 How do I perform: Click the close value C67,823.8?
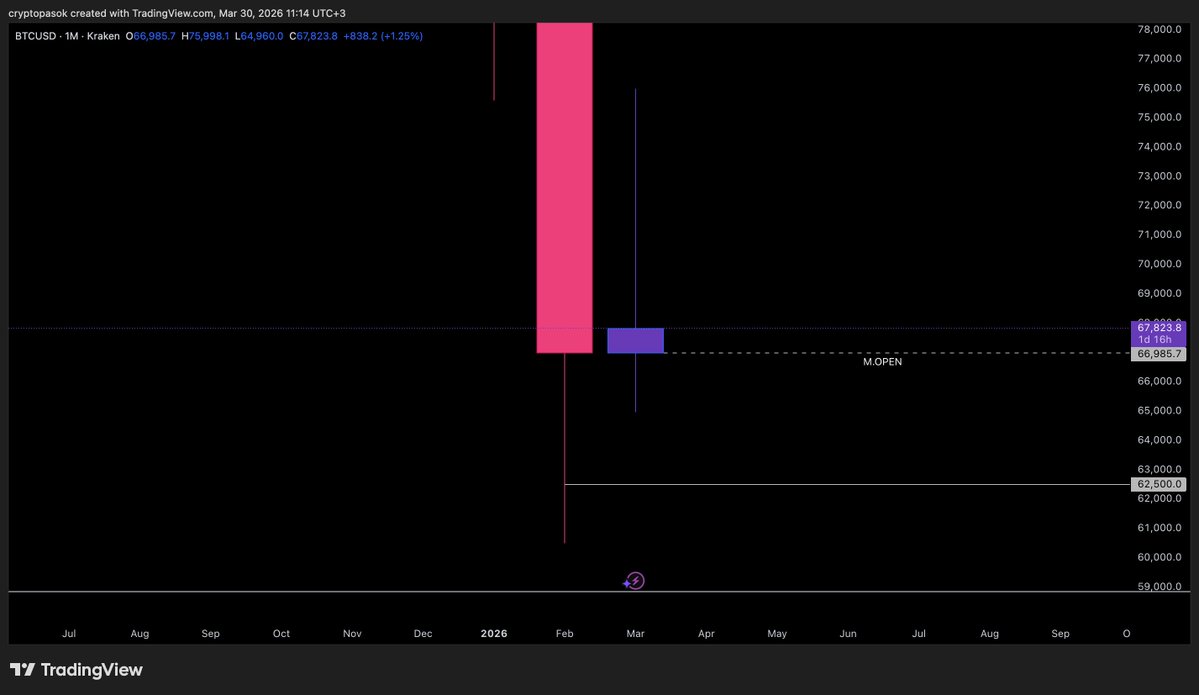pyautogui.click(x=314, y=36)
